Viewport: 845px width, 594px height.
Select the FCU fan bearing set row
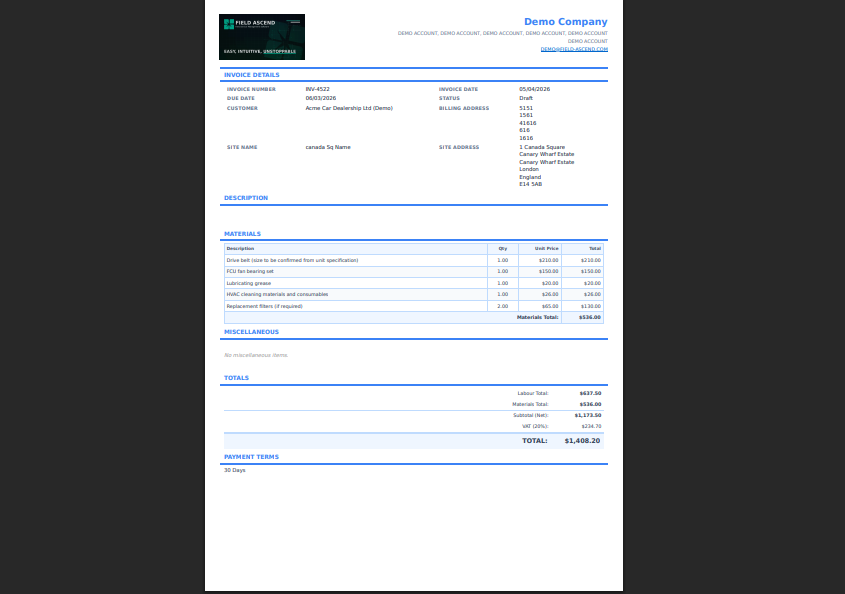(x=414, y=272)
